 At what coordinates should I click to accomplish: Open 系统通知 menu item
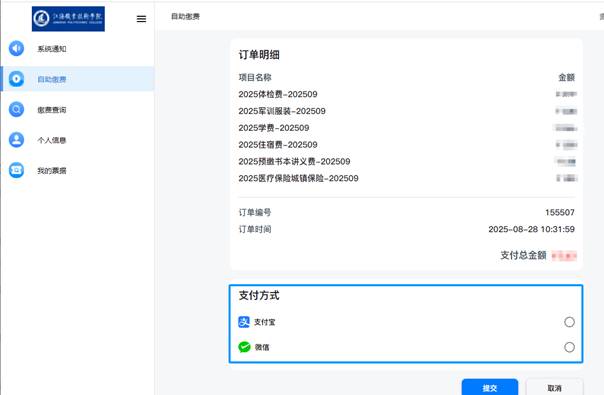pos(52,49)
